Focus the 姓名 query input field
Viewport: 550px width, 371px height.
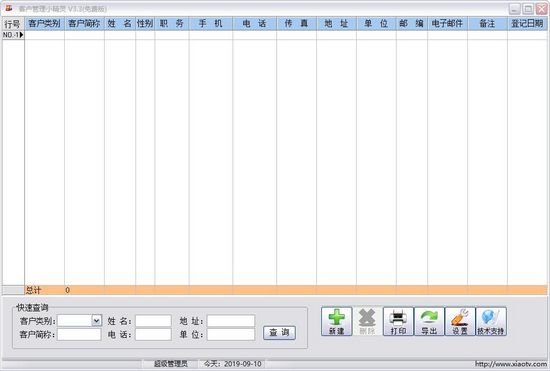coord(153,321)
